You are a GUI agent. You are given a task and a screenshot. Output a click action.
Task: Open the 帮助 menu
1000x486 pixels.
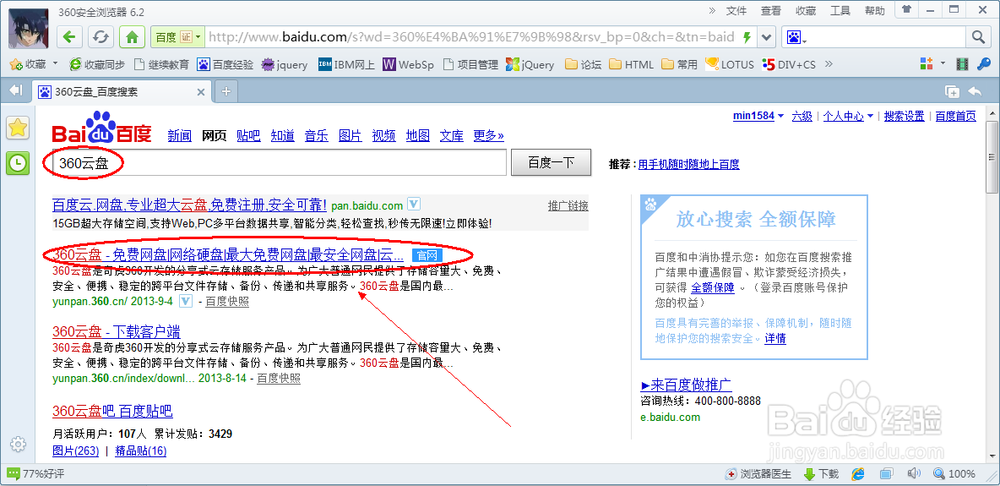[x=874, y=11]
